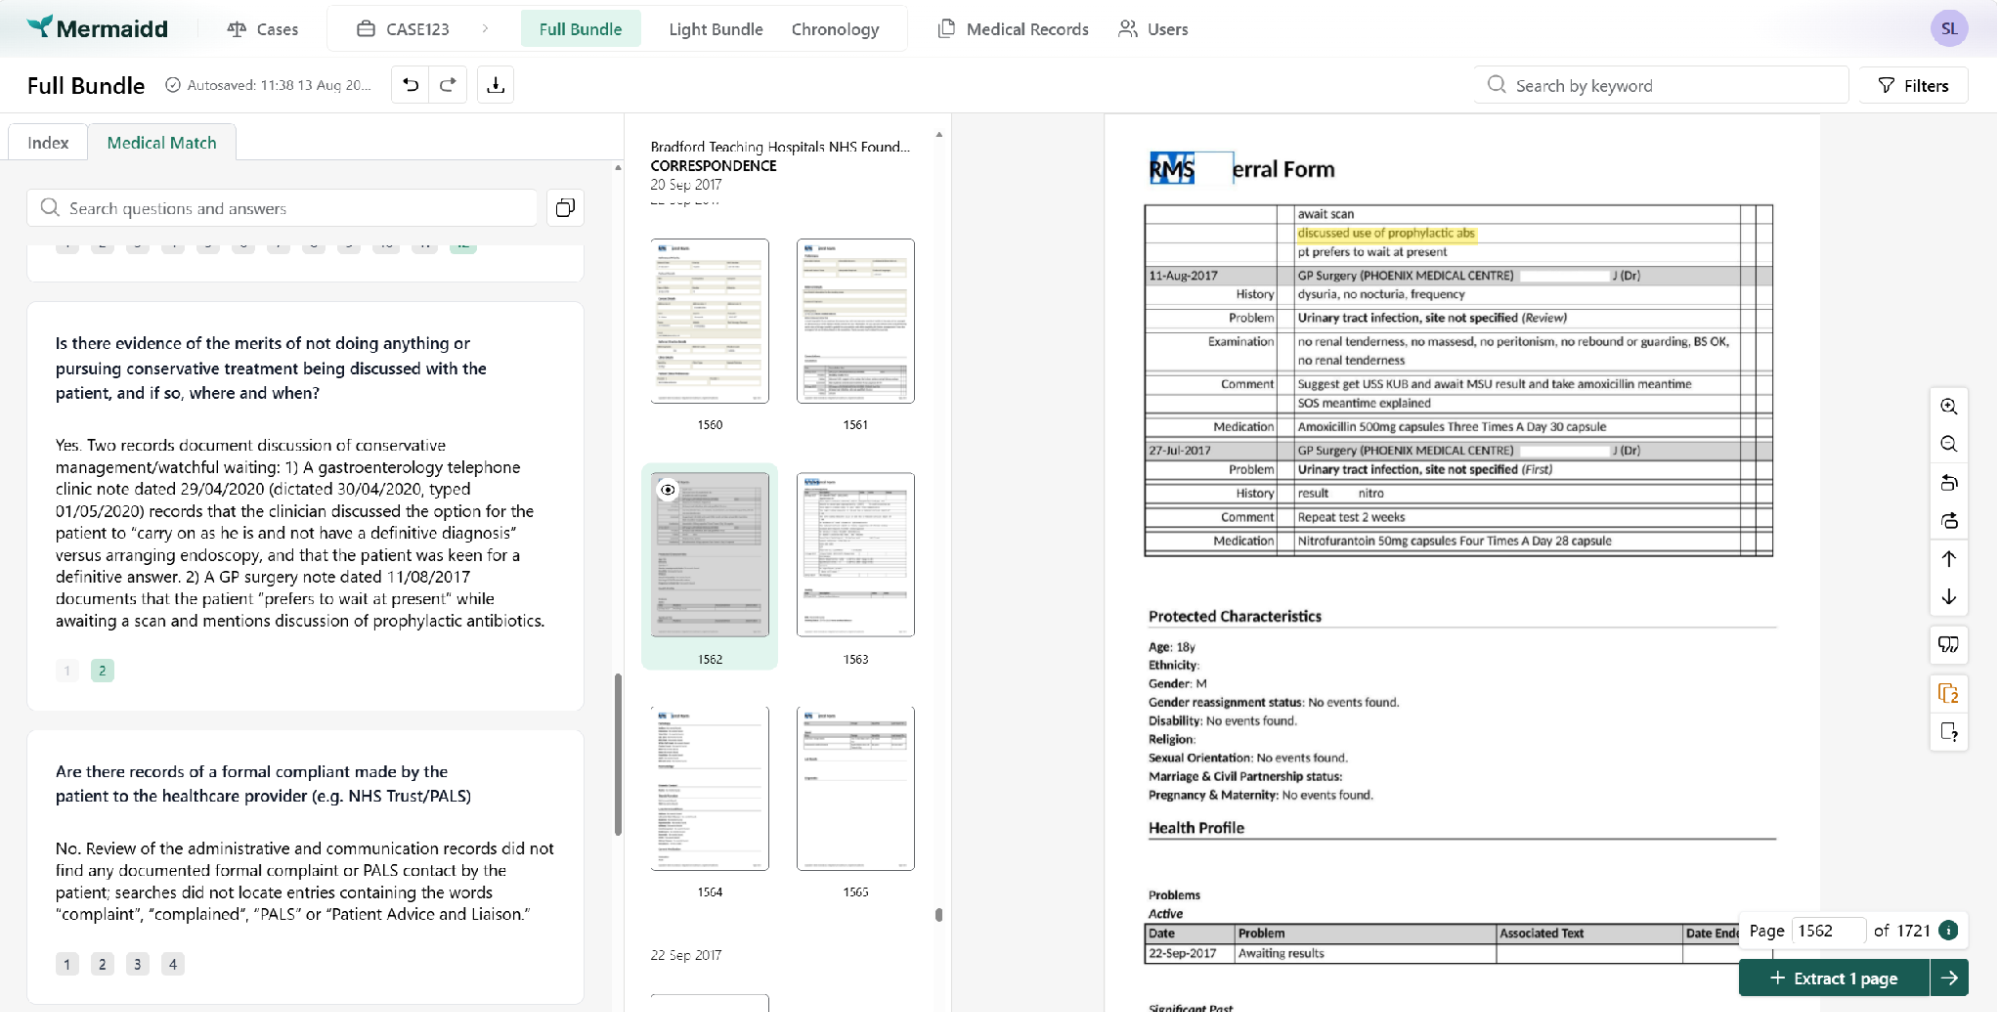1999x1012 pixels.
Task: Click the copy answers icon
Action: pos(565,208)
